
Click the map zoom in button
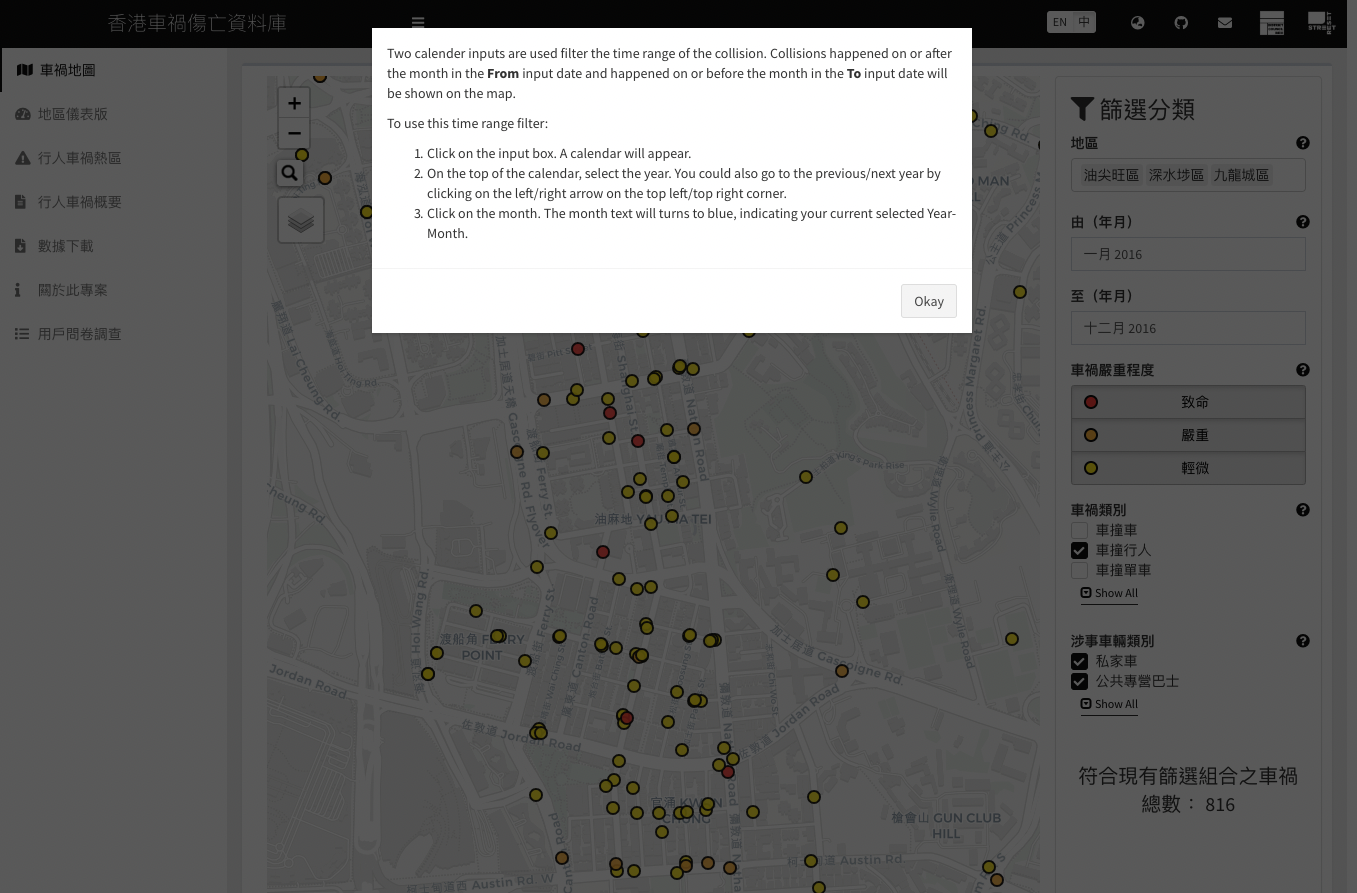tap(294, 102)
